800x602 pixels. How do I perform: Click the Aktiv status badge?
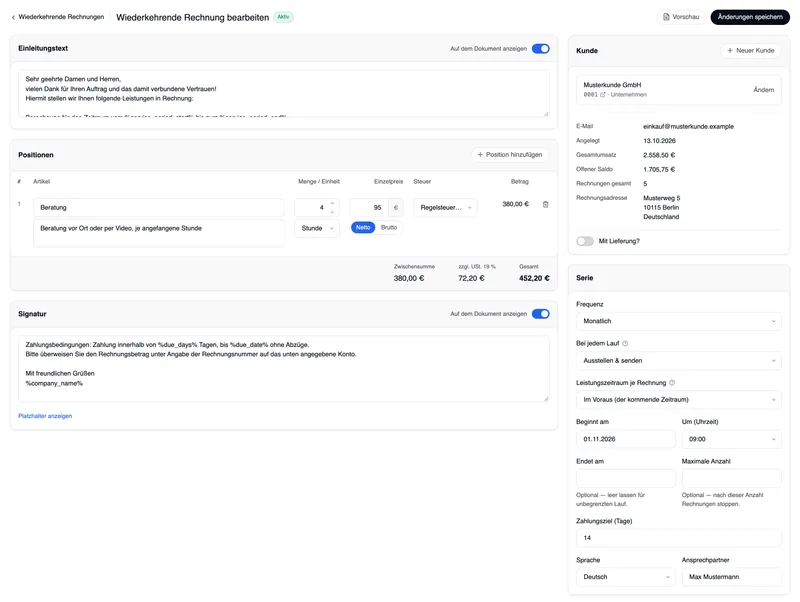pos(283,17)
